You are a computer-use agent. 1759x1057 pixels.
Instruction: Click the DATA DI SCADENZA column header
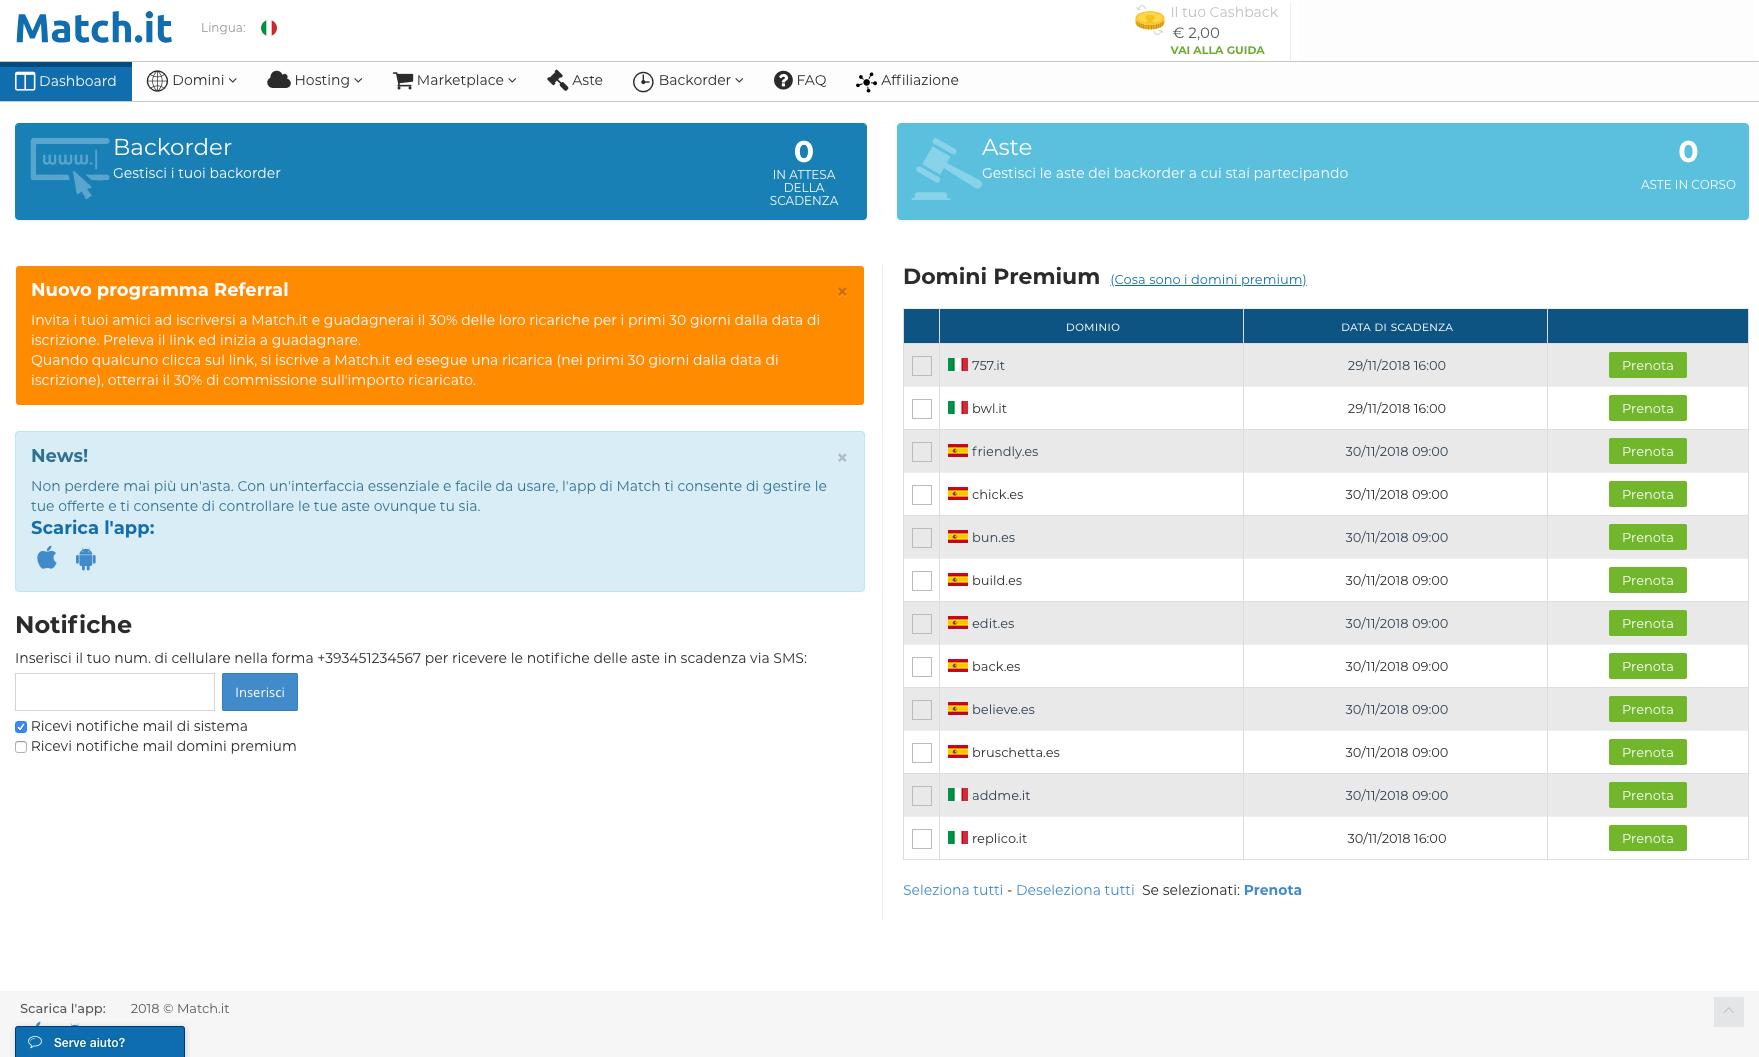pyautogui.click(x=1396, y=327)
